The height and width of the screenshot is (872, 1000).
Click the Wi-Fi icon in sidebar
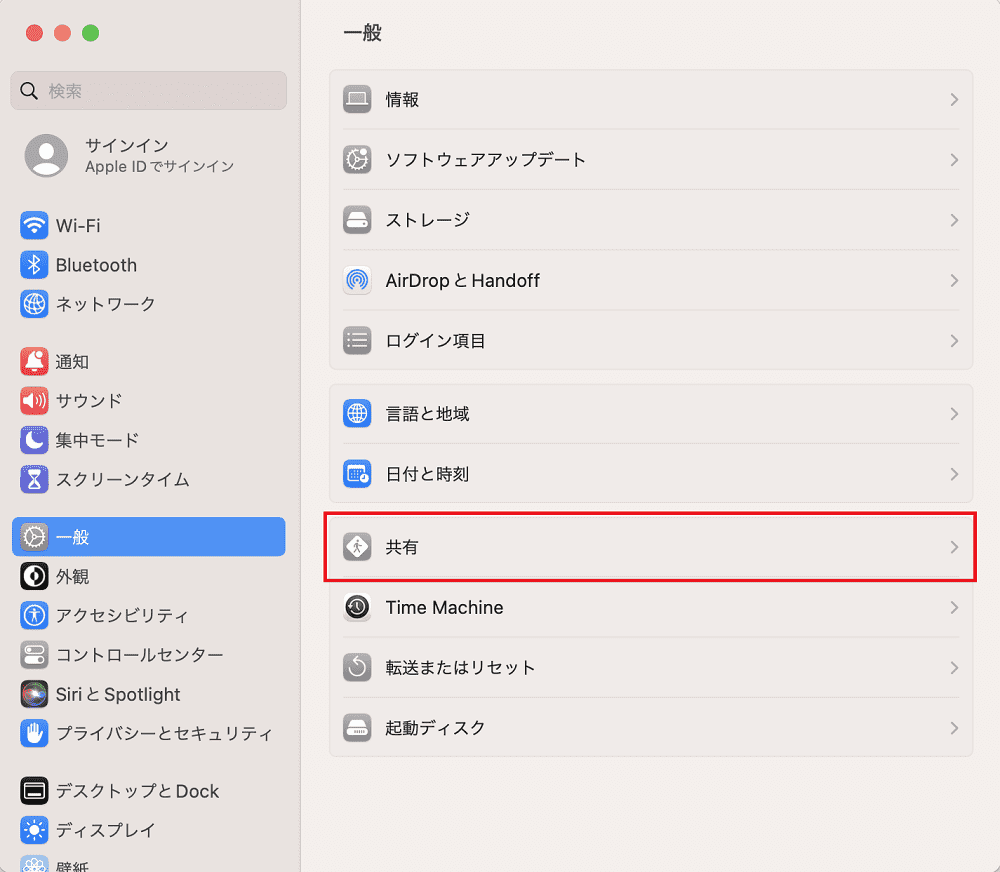(34, 226)
